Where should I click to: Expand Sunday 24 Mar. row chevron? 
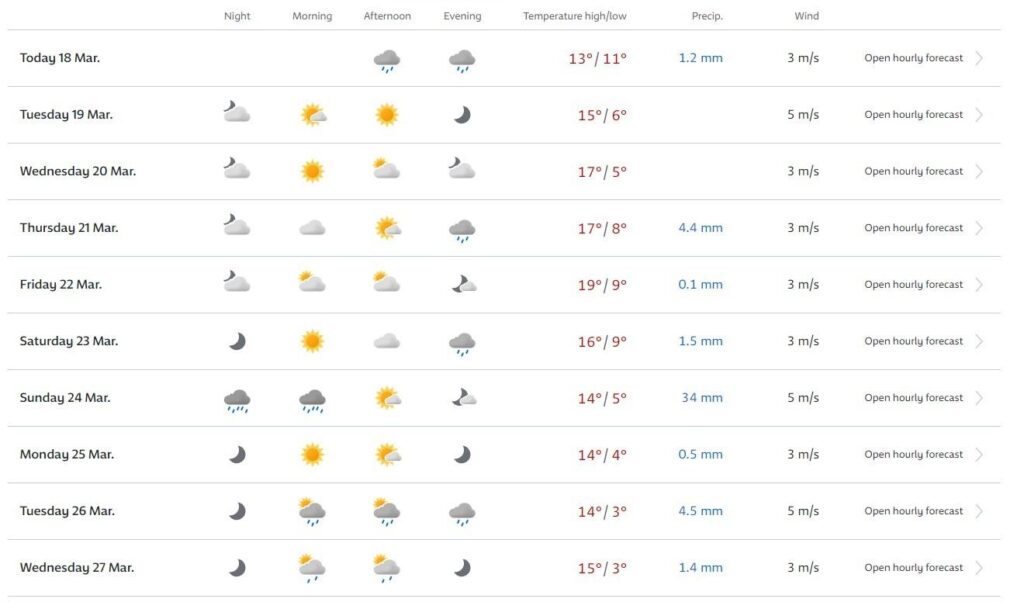pyautogui.click(x=979, y=398)
